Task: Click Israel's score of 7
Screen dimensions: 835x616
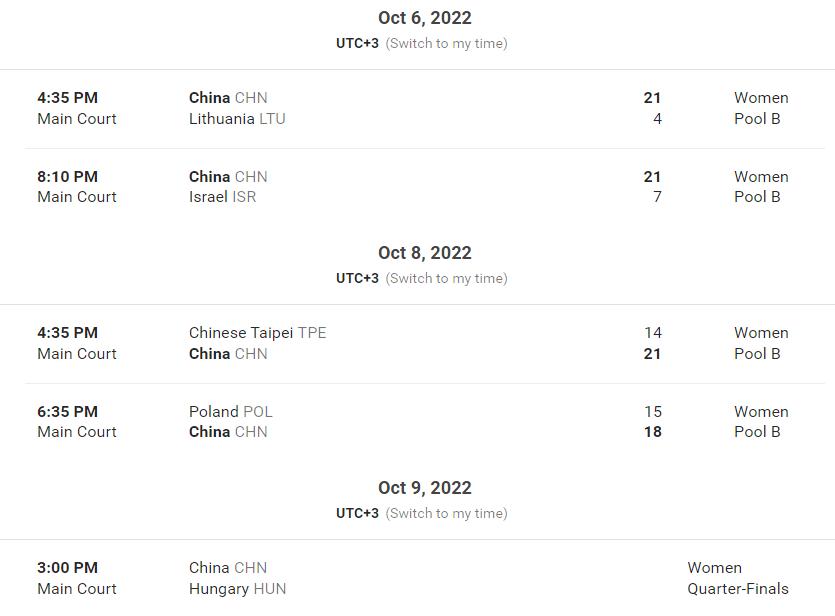Action: pos(657,197)
